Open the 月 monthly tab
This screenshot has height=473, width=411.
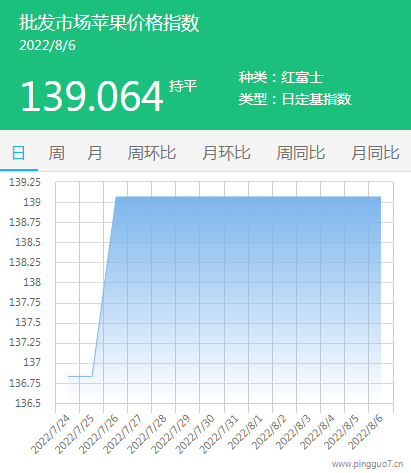pyautogui.click(x=95, y=153)
